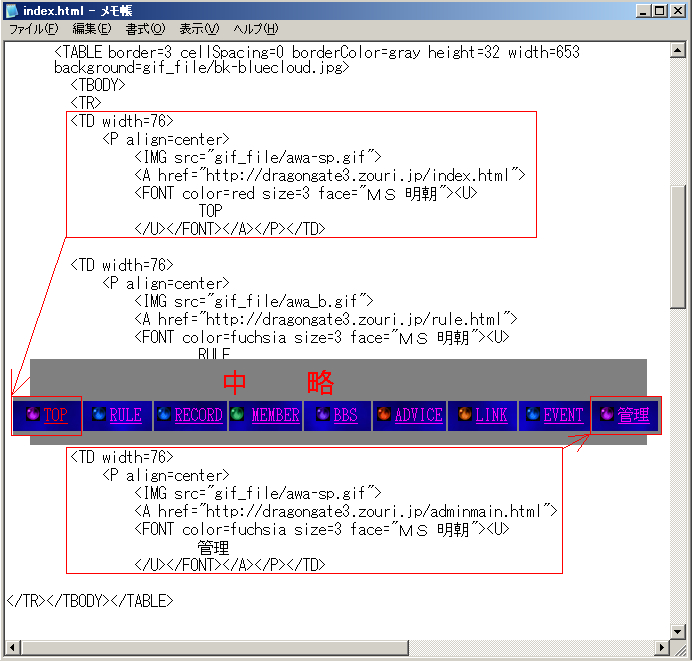The image size is (692, 661).
Task: Click the Notepad icon in title bar
Action: [11, 11]
